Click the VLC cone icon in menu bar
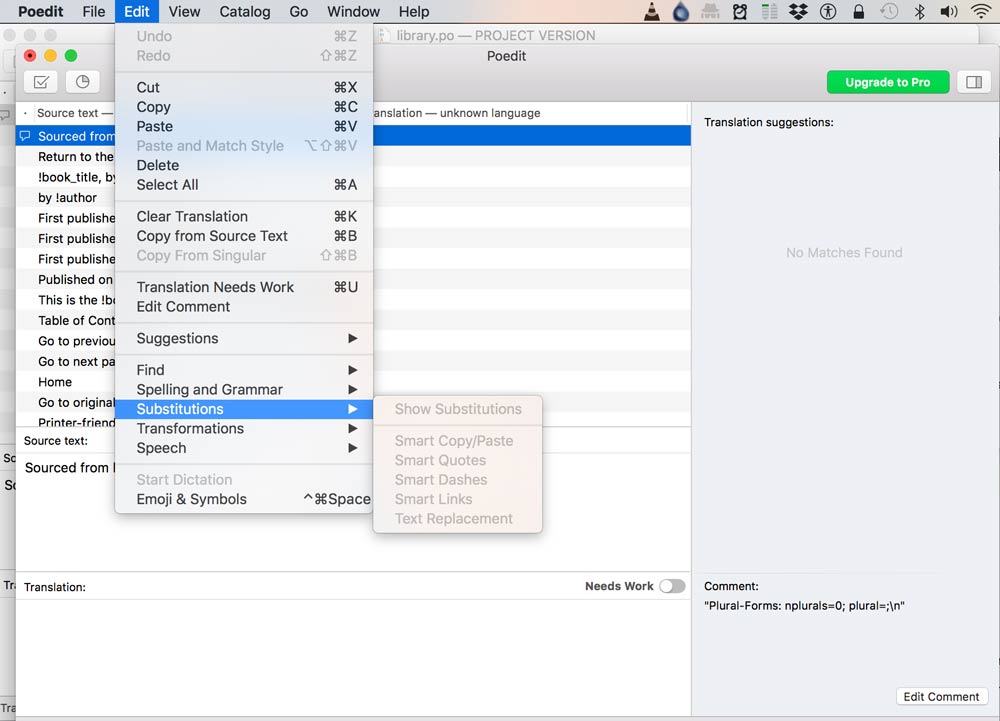 coord(652,11)
